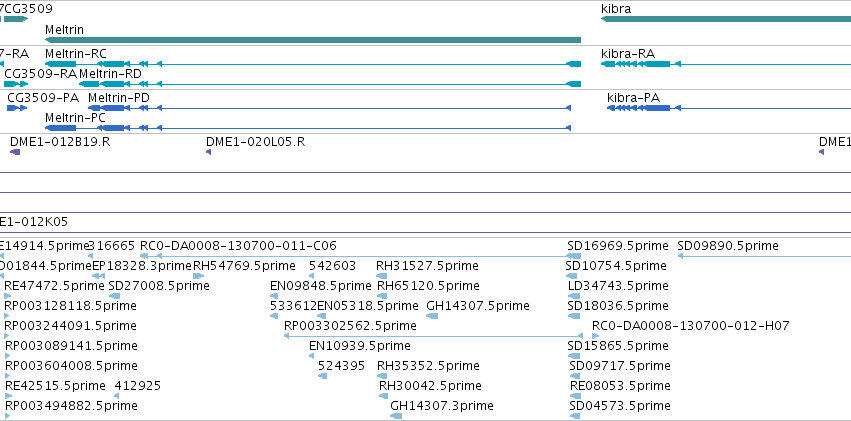
Task: Select the DME1-020L05.R purple arrow
Action: tap(208, 152)
